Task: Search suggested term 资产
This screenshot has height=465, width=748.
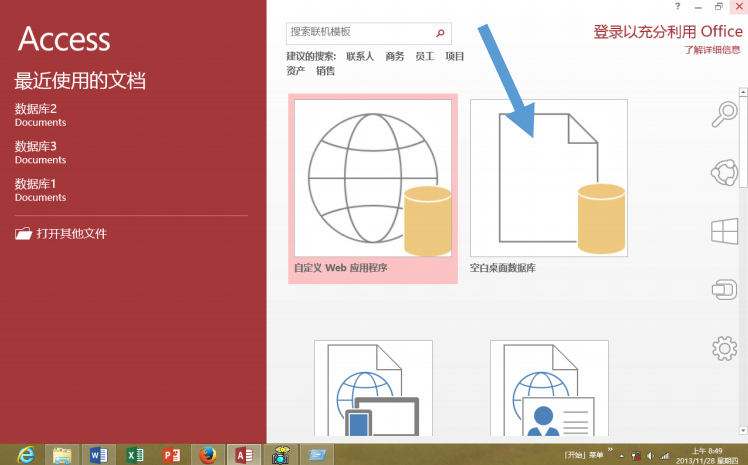Action: click(296, 71)
